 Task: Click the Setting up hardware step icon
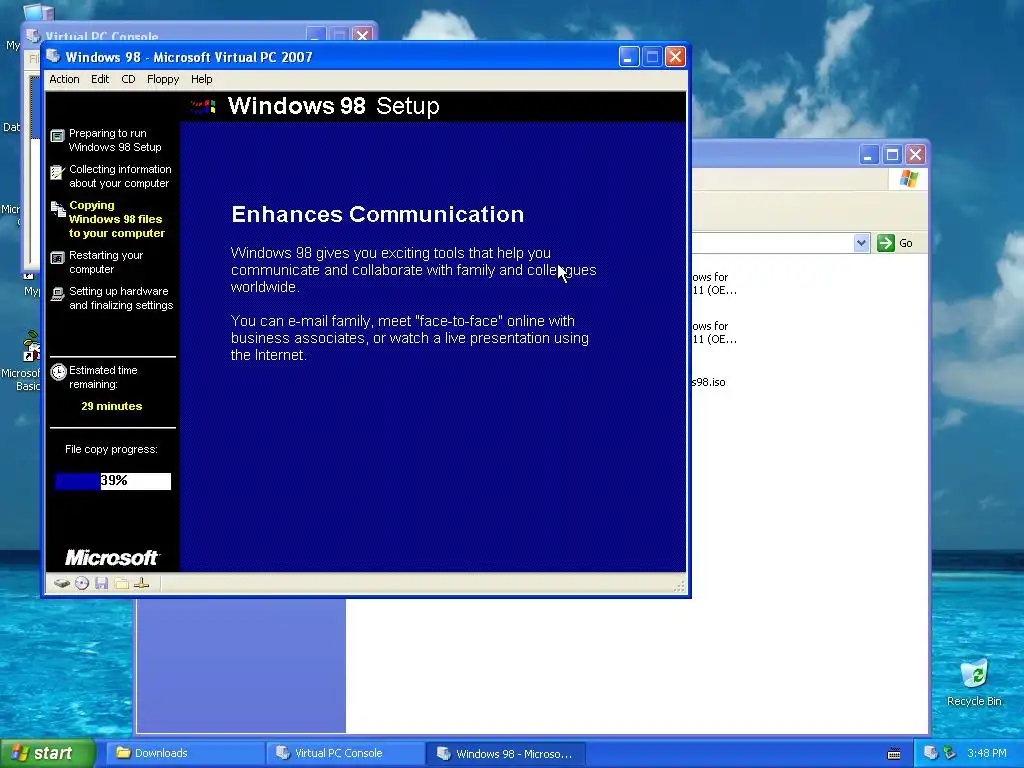coord(57,294)
